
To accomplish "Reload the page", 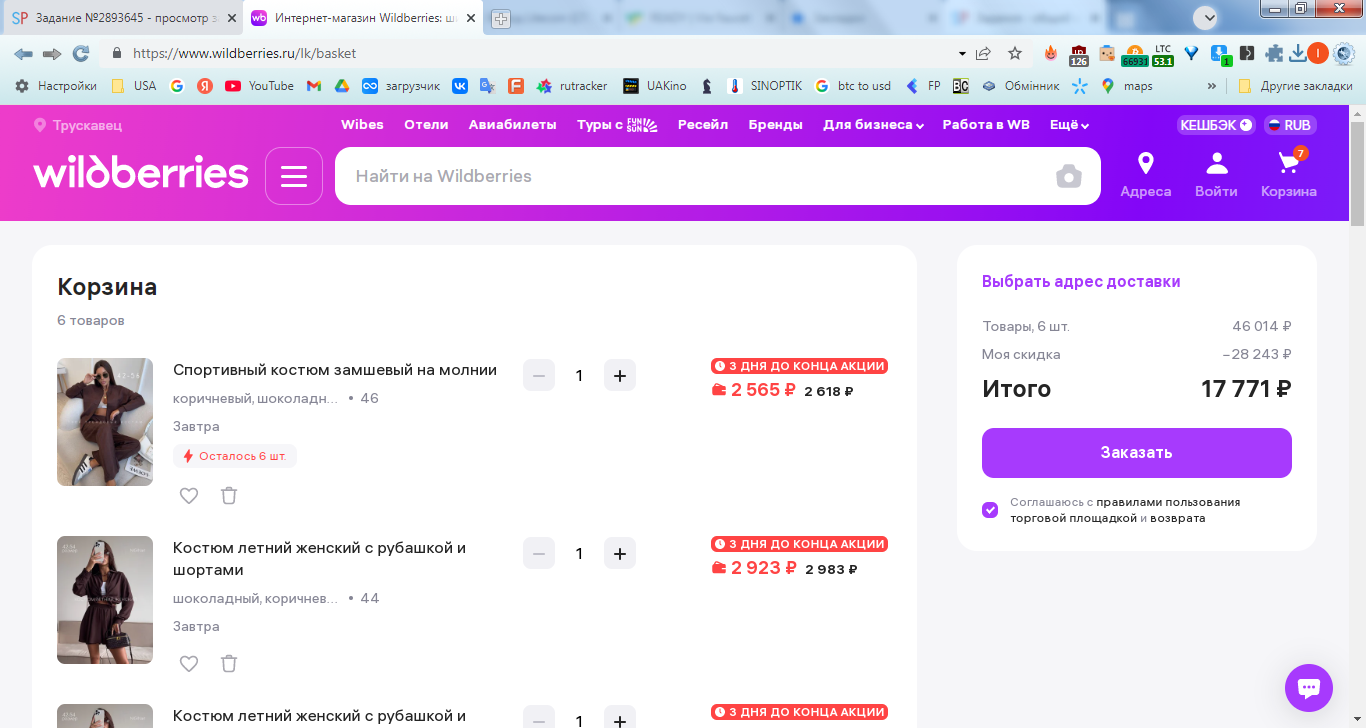I will coord(81,53).
